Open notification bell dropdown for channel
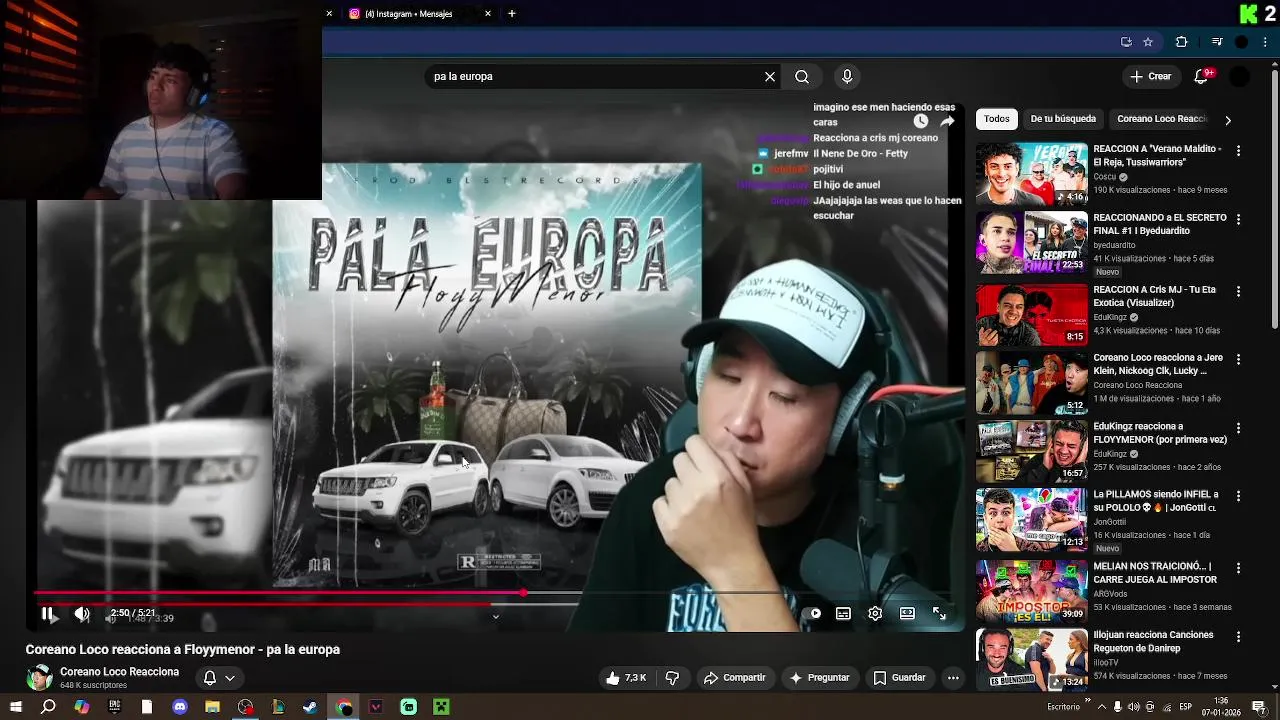Viewport: 1280px width, 720px height. pyautogui.click(x=219, y=678)
